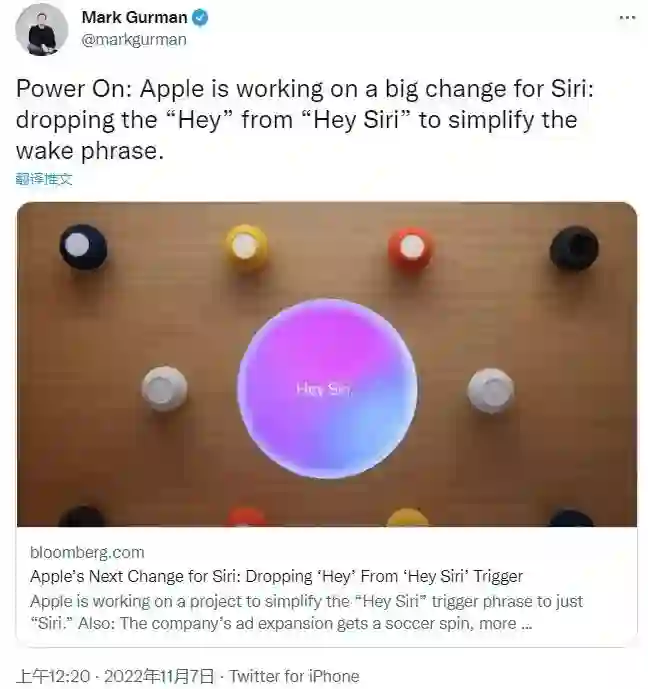Open the Hey Siri article image
This screenshot has height=689, width=648.
pyautogui.click(x=326, y=364)
